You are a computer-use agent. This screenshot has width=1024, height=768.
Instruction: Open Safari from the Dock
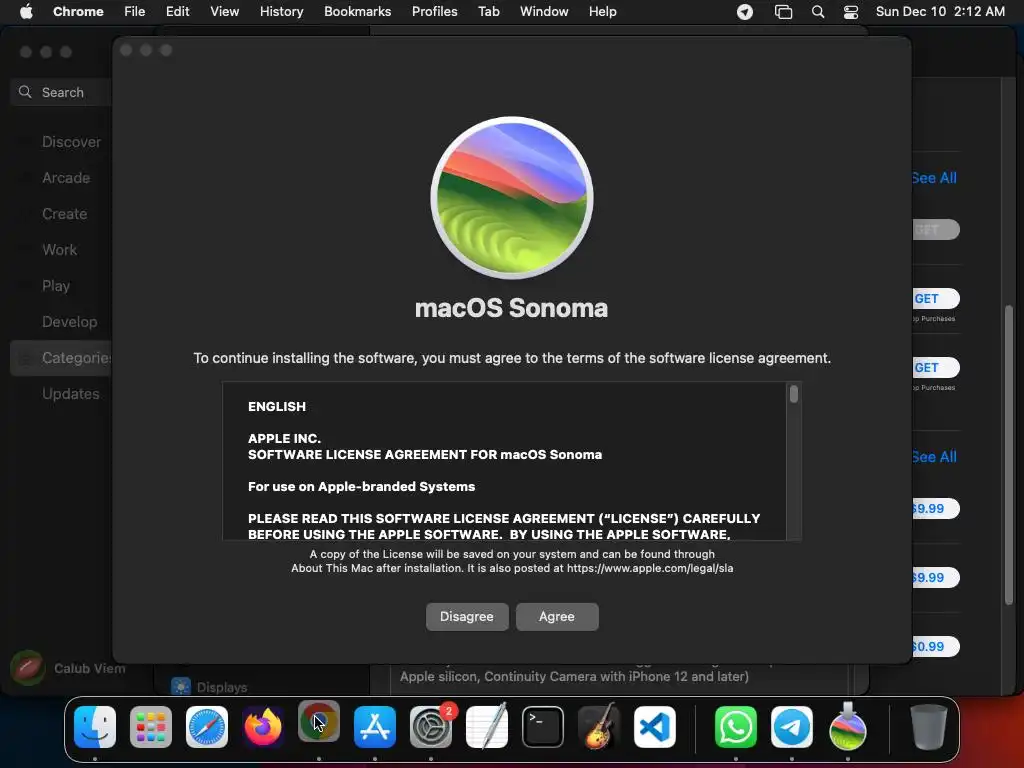(x=207, y=727)
